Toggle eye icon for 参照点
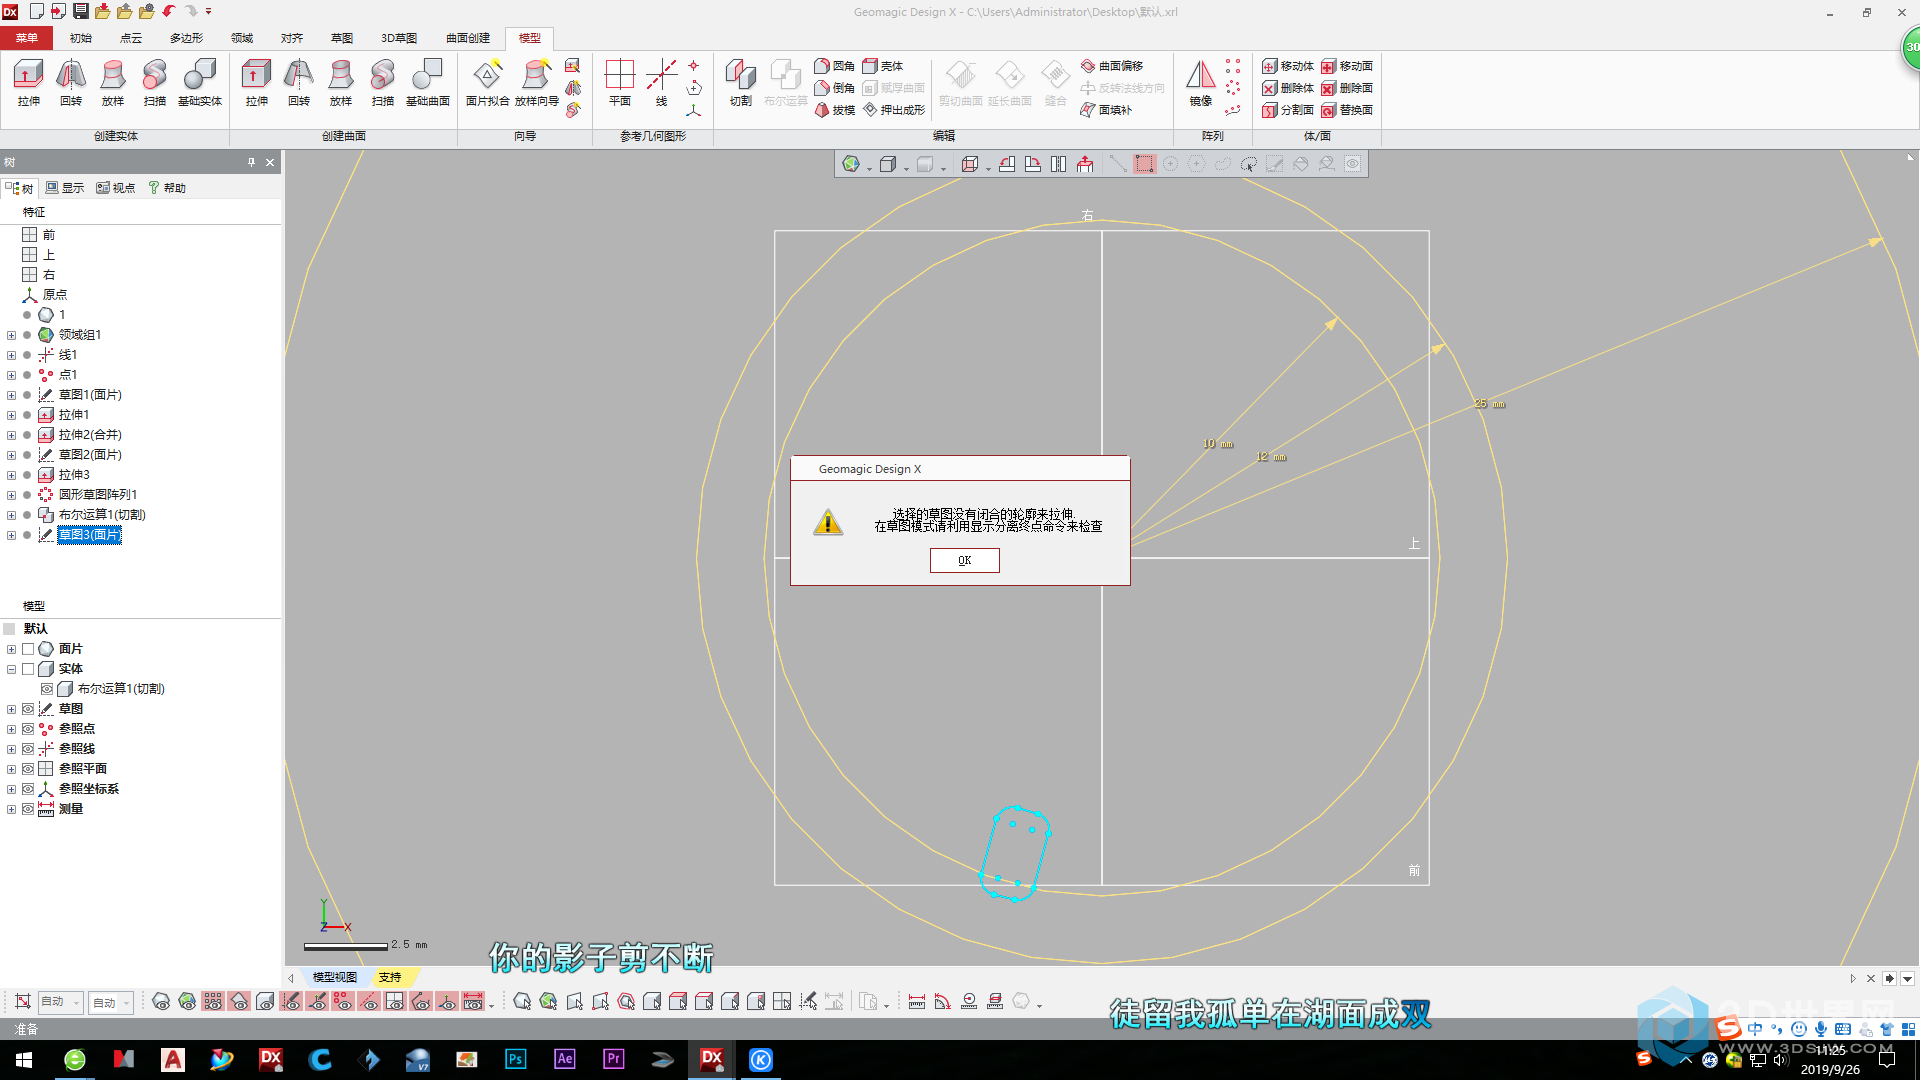This screenshot has height=1080, width=1920. pos(28,729)
